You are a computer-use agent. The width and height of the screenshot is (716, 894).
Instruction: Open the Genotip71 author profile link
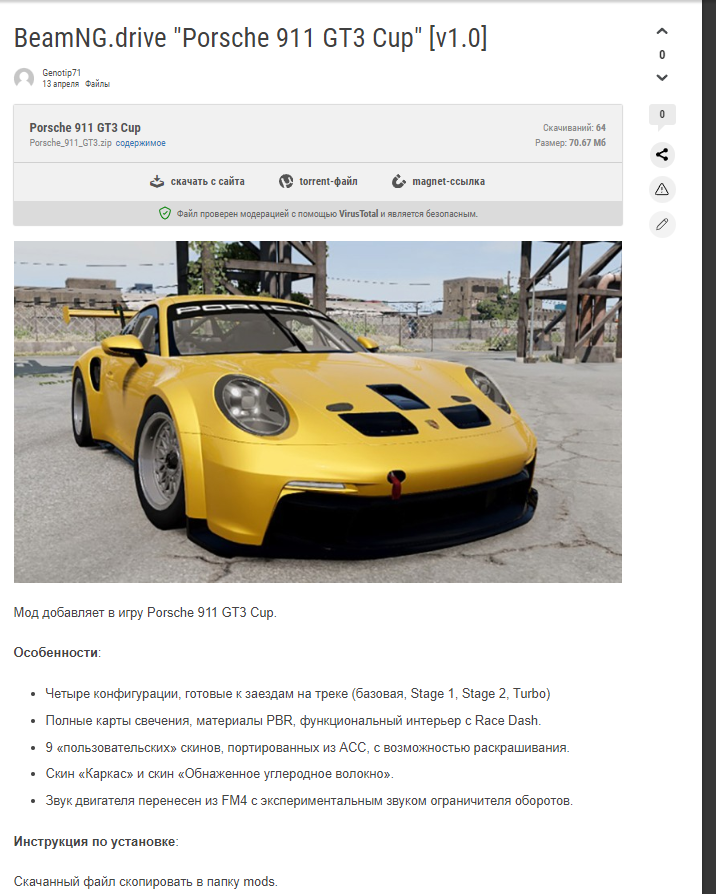click(x=62, y=73)
